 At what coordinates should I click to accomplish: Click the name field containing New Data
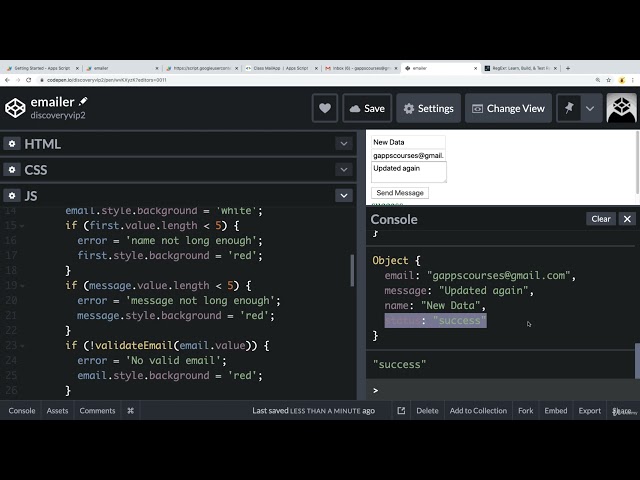[408, 142]
